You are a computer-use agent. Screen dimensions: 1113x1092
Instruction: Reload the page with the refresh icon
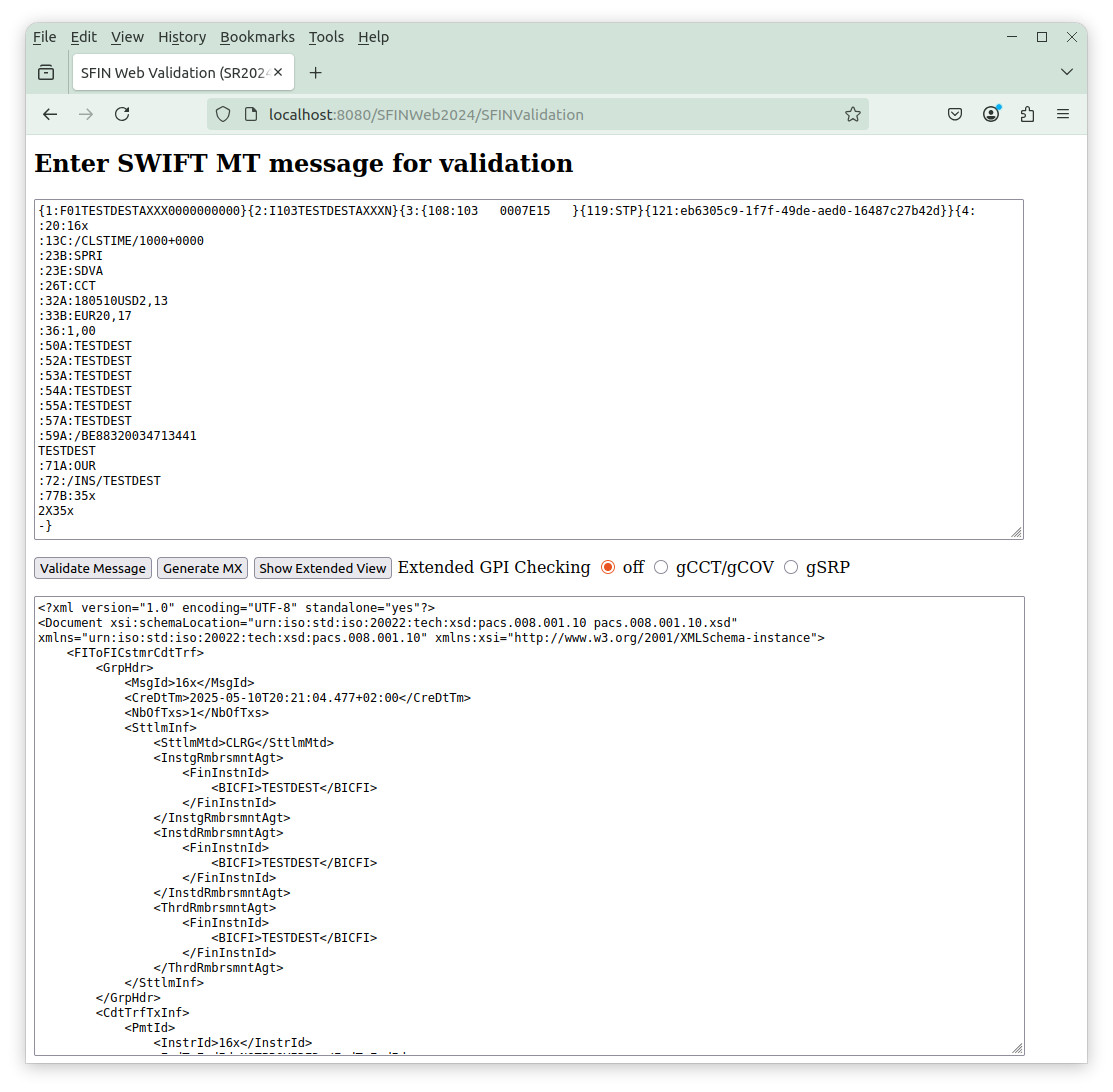[x=122, y=114]
